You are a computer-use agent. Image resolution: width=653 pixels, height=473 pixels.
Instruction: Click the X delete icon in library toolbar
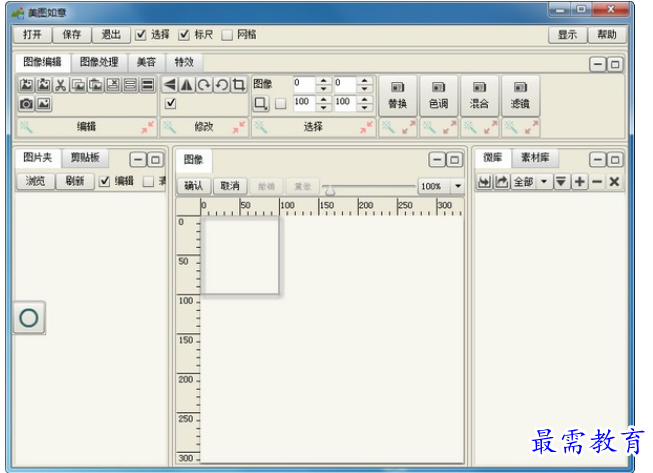coord(614,182)
